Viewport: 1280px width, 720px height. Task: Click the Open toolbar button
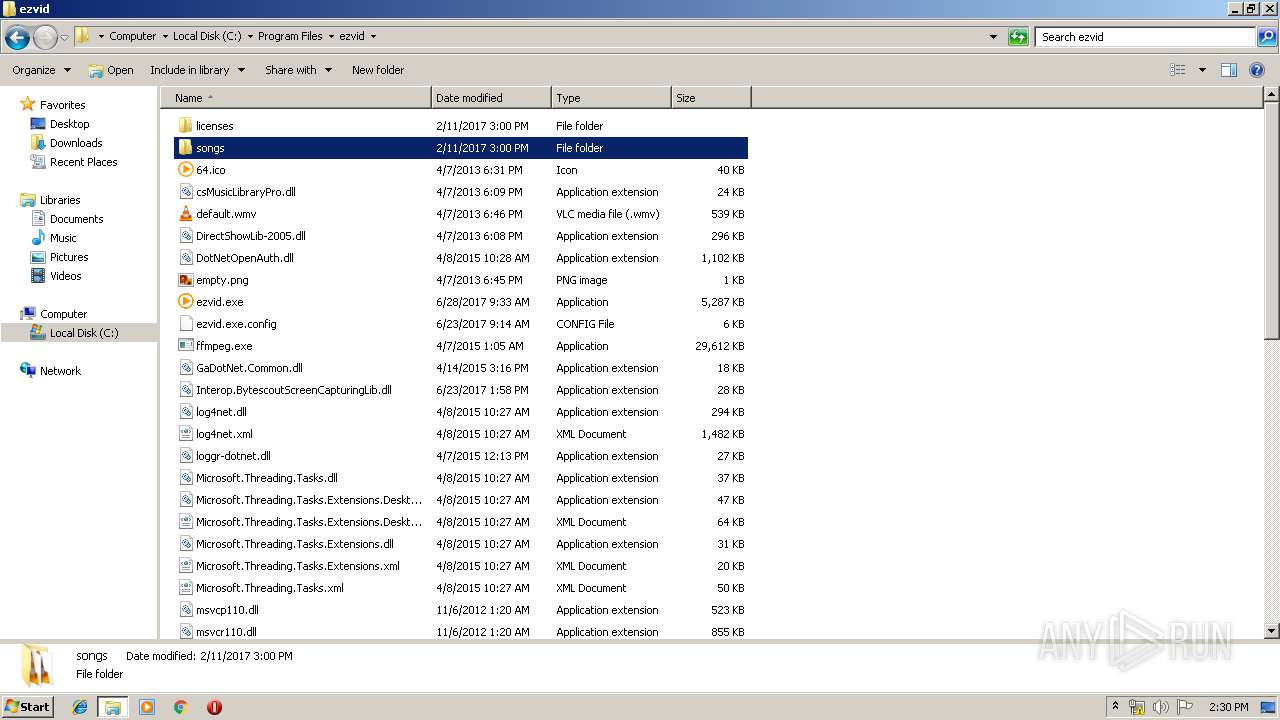pos(111,70)
